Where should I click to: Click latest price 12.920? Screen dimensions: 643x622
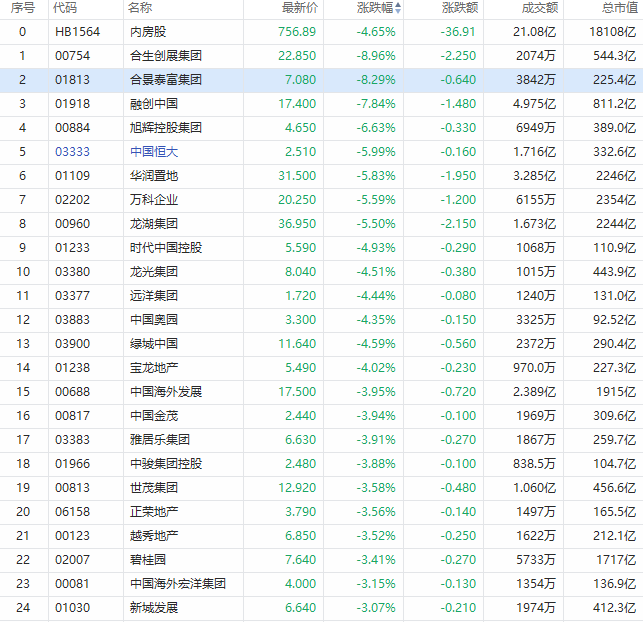coord(297,488)
